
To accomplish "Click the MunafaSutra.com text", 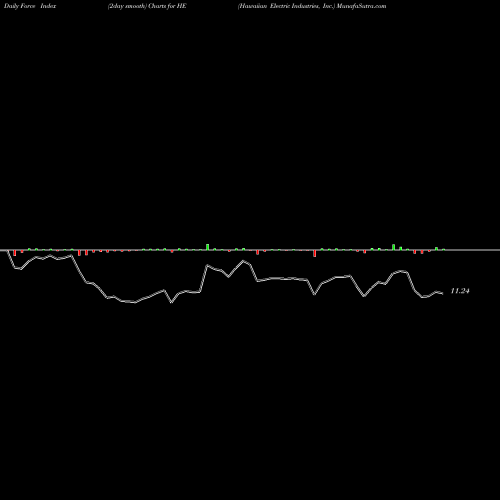I will (x=361, y=6).
